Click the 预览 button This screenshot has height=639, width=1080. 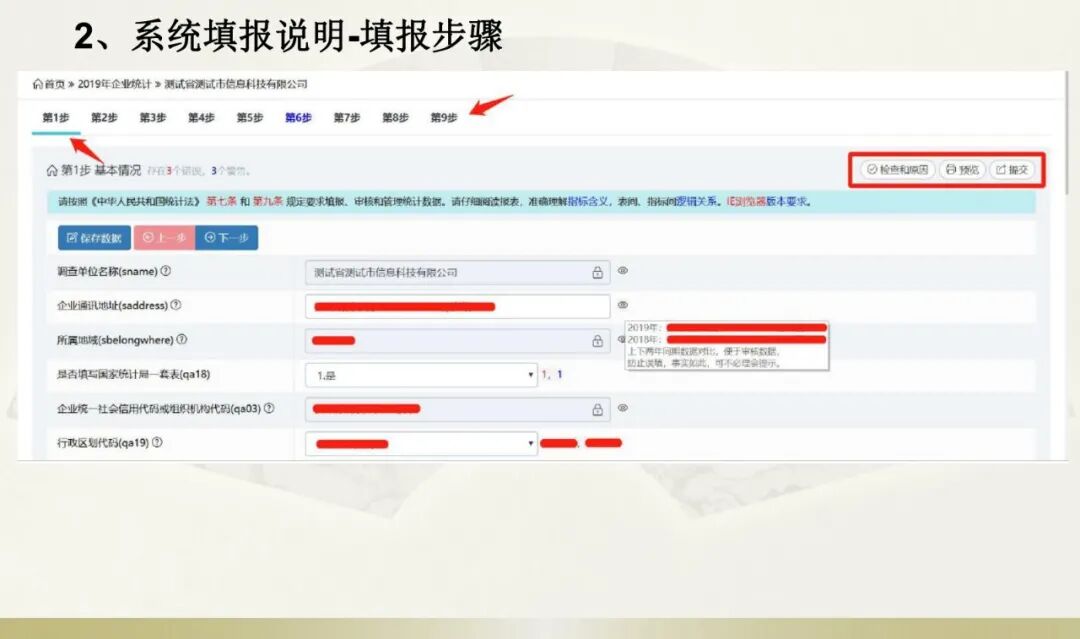pos(962,169)
